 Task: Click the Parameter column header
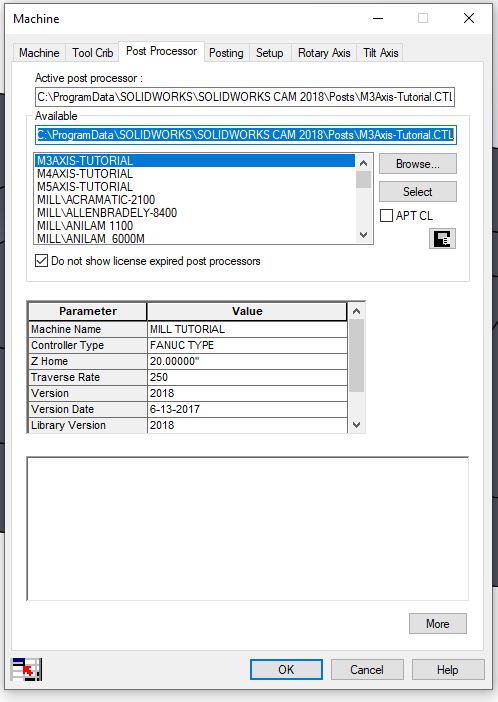pyautogui.click(x=88, y=311)
